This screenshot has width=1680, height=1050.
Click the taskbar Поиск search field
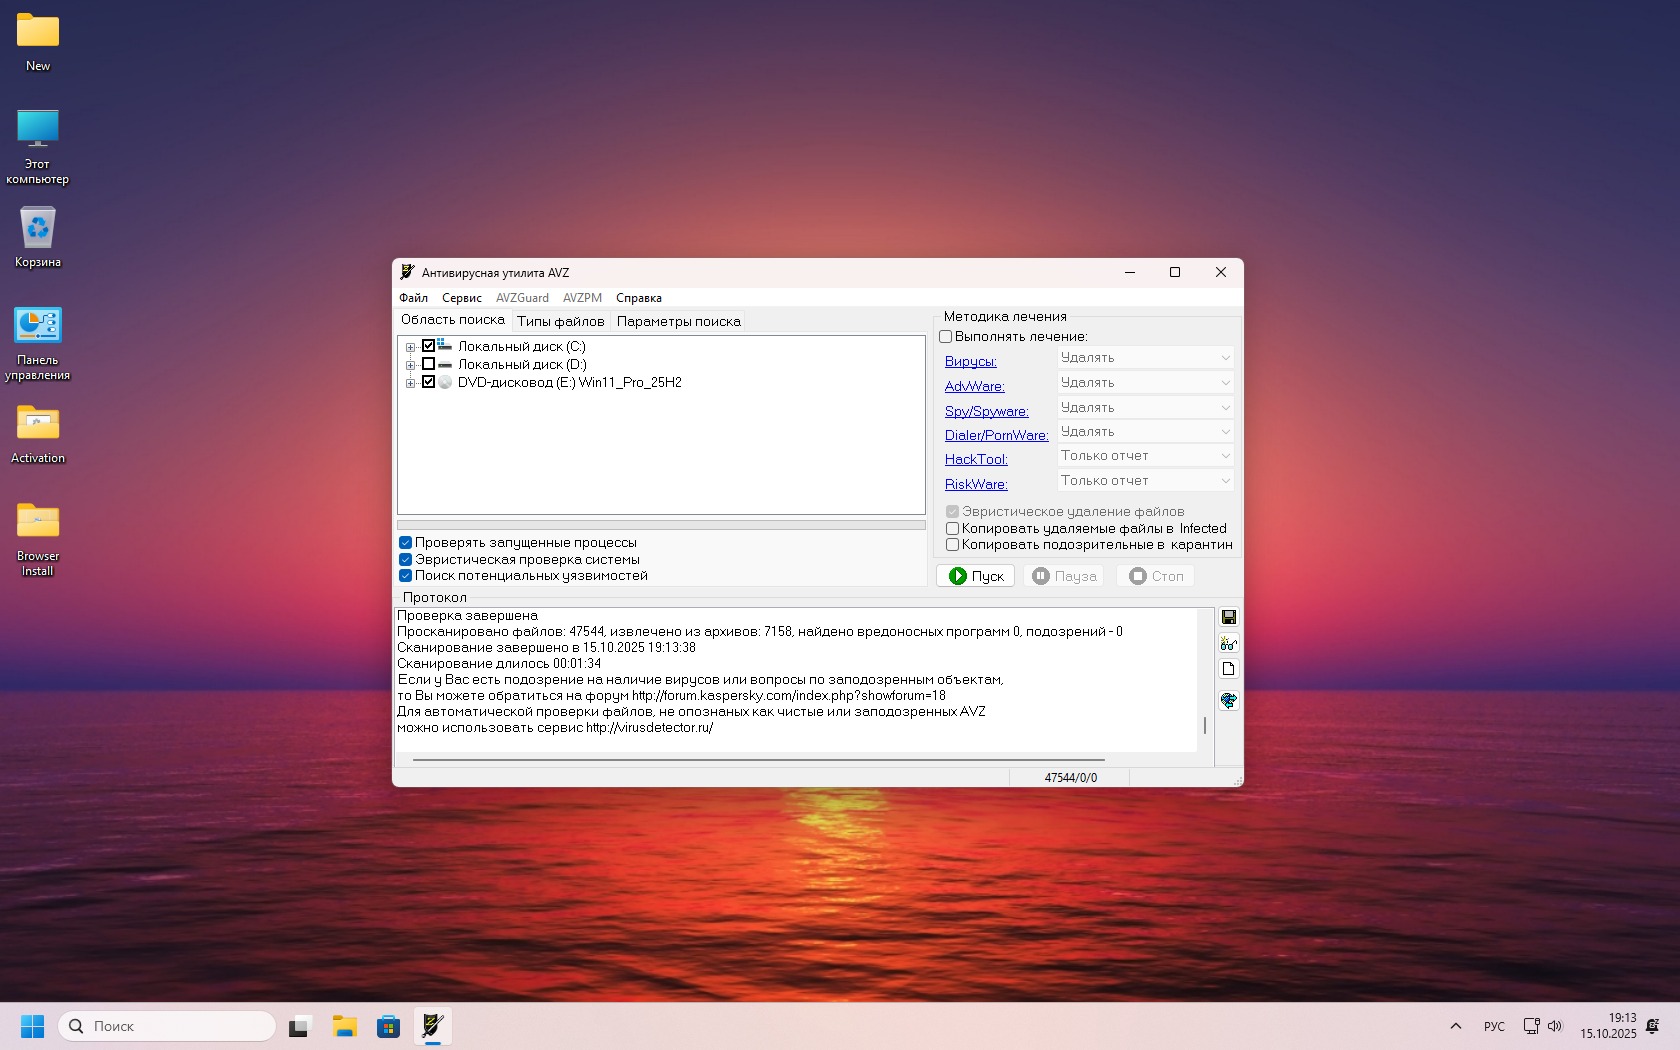pos(168,1026)
